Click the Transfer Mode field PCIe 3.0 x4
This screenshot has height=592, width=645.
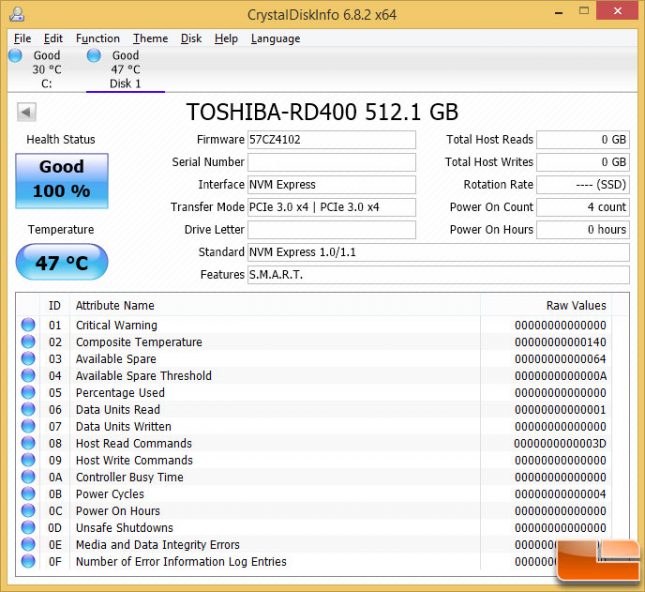(x=331, y=207)
